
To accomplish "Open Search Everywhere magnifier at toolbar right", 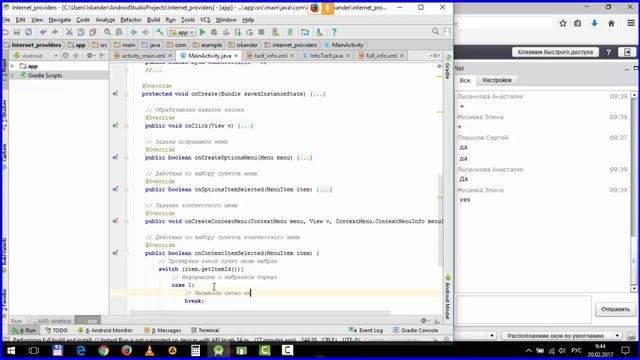I will (x=436, y=31).
